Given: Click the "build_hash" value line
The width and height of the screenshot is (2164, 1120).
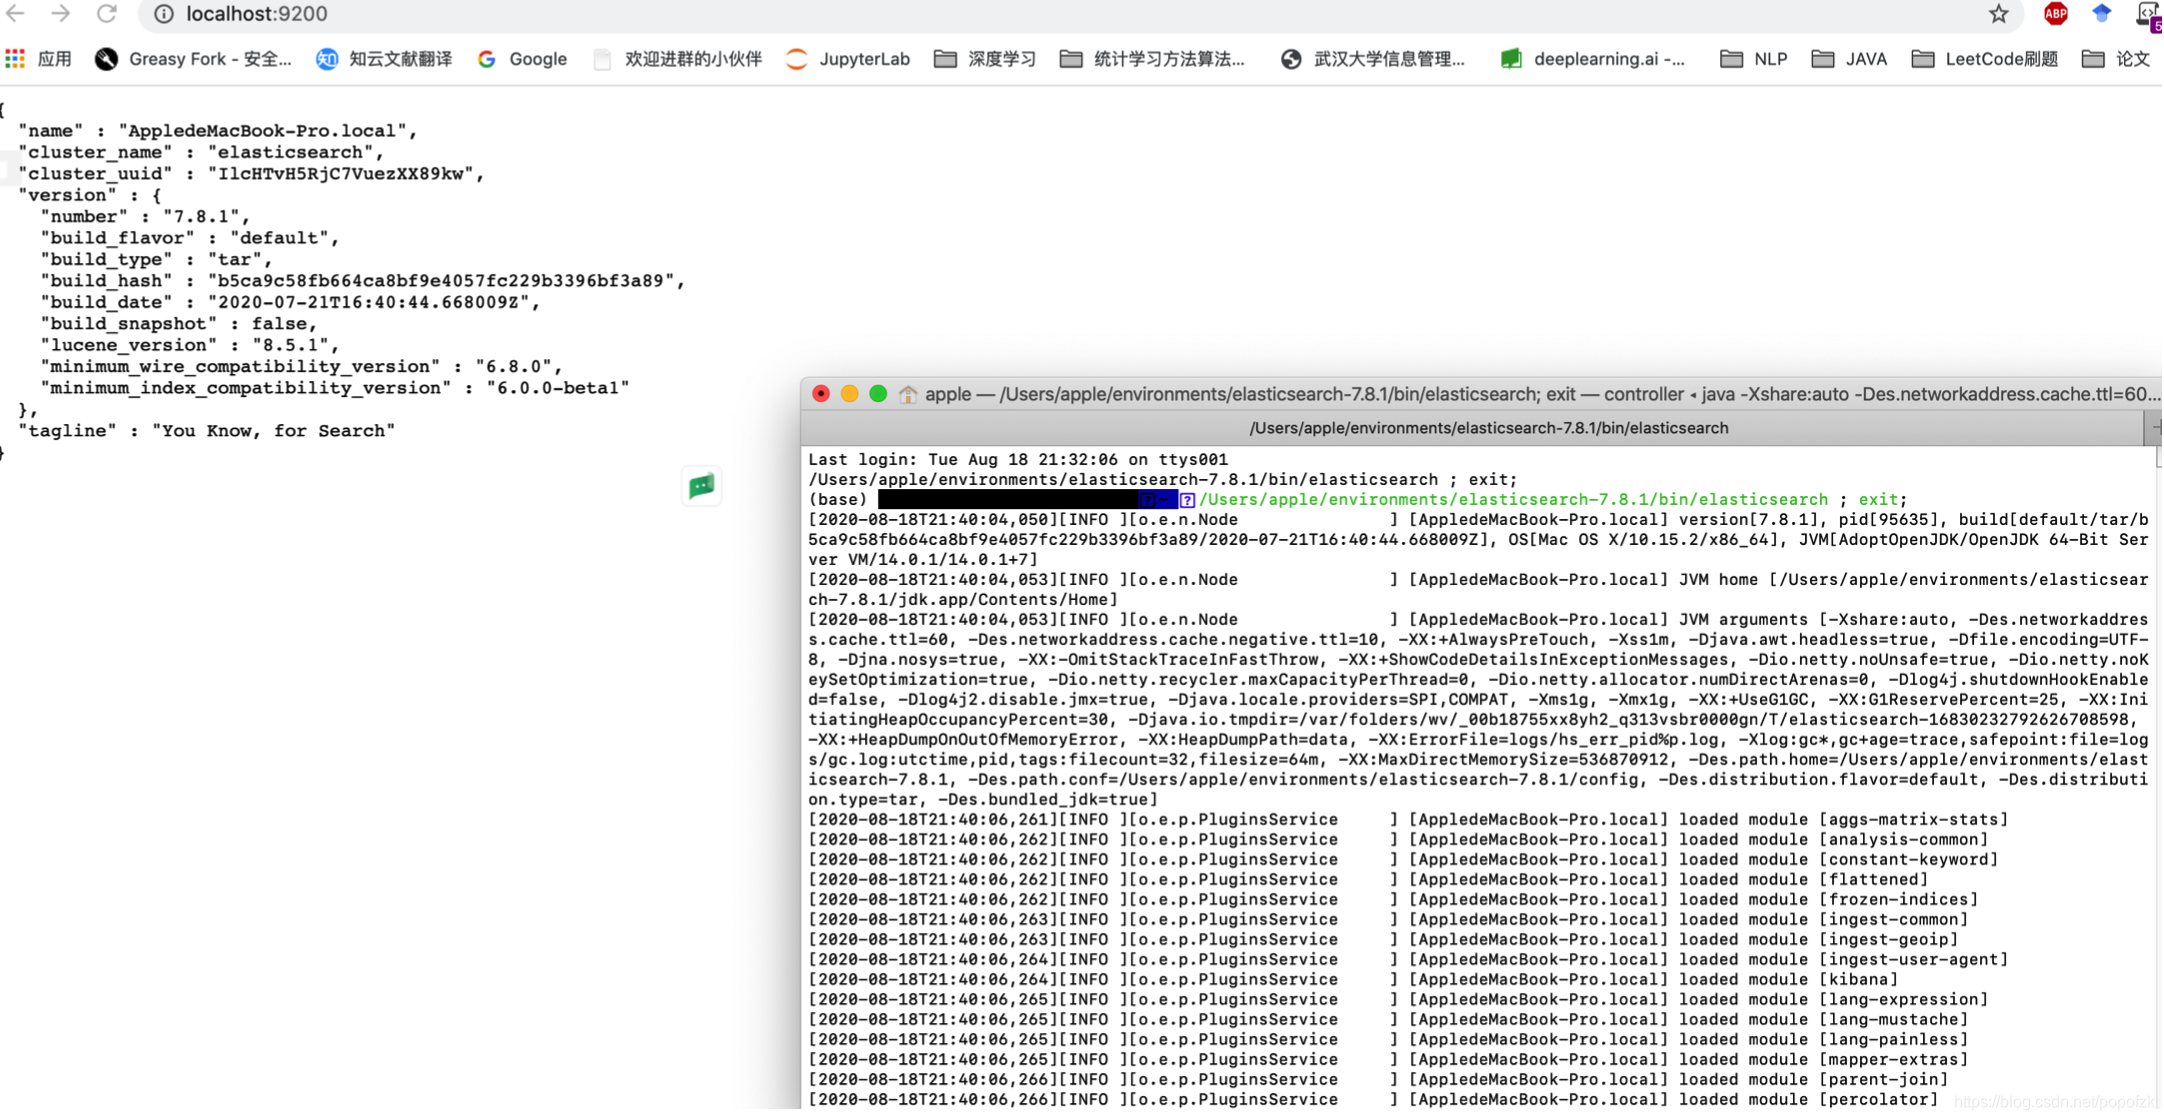Looking at the screenshot, I should (x=363, y=281).
